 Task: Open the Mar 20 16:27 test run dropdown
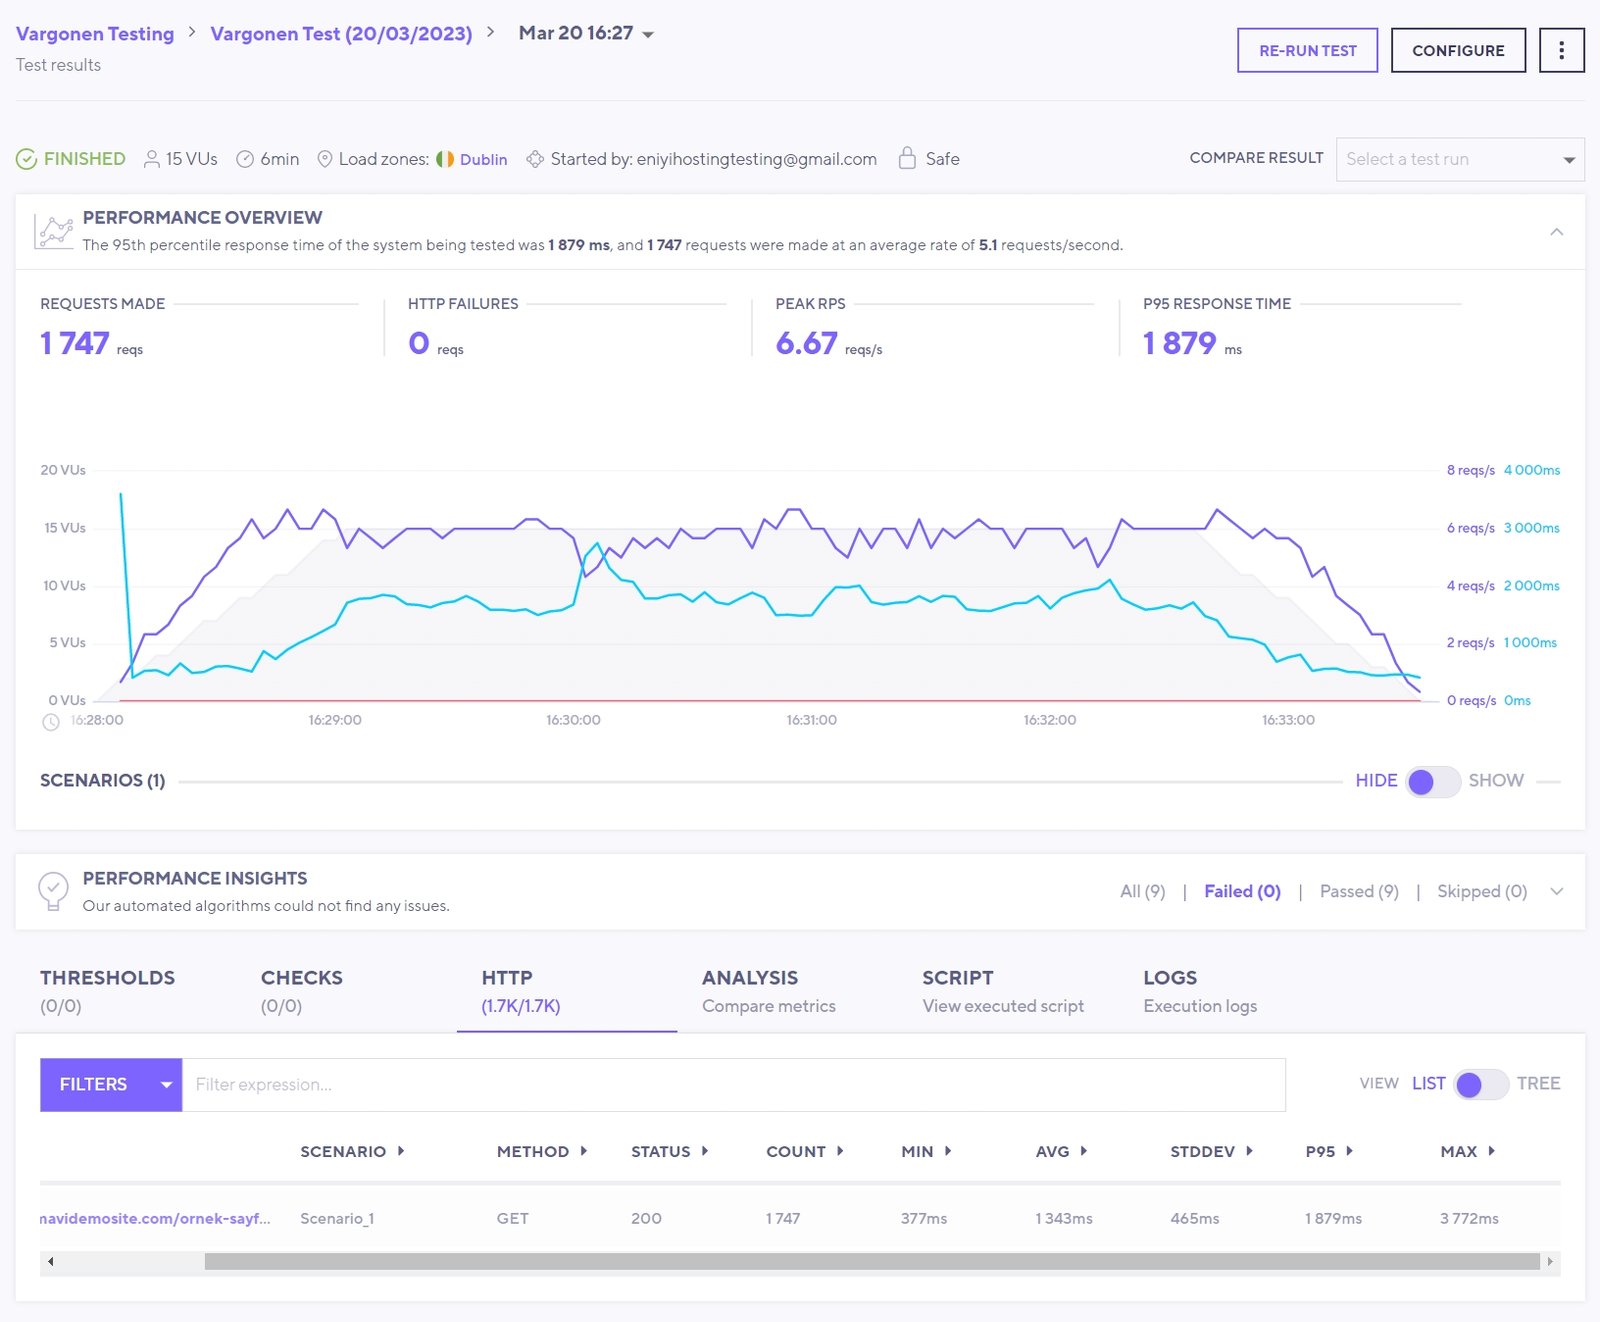pyautogui.click(x=586, y=33)
